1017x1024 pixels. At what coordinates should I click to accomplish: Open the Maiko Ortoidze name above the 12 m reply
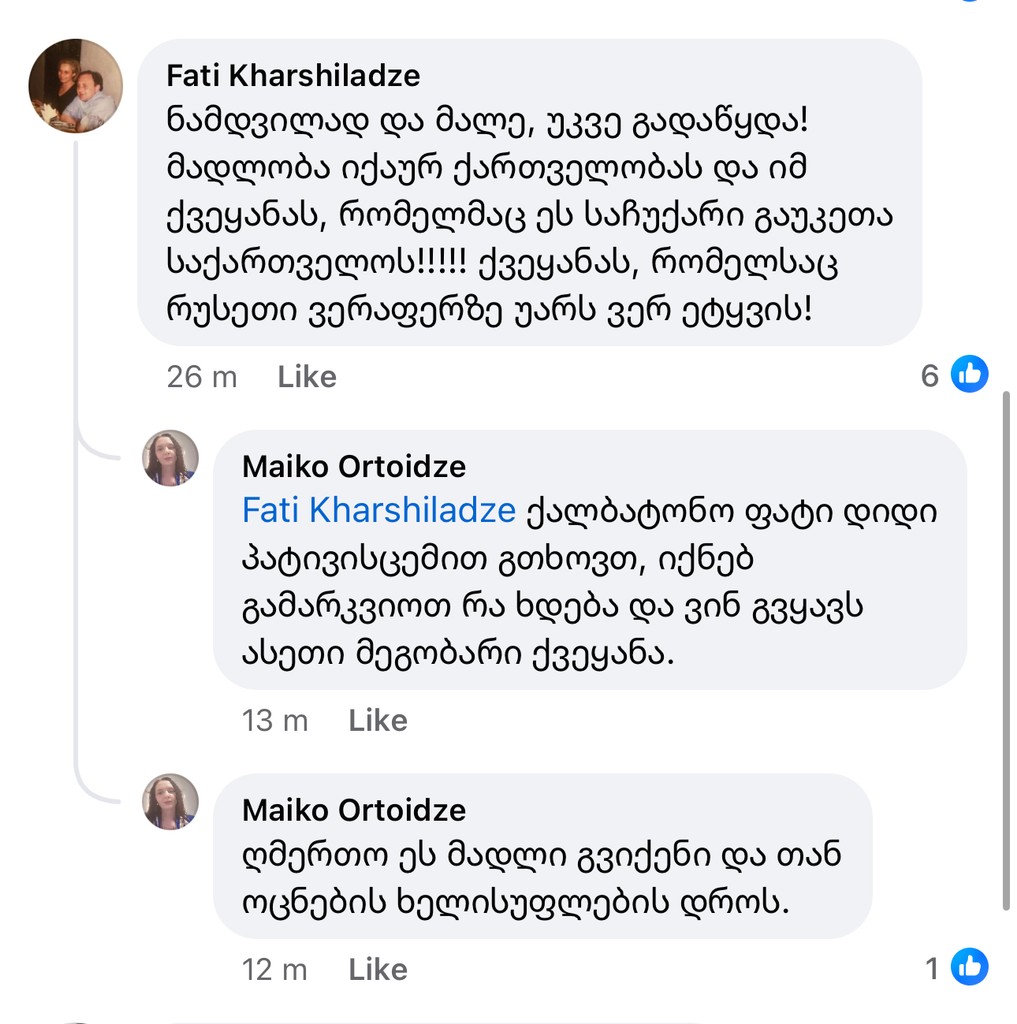(354, 810)
